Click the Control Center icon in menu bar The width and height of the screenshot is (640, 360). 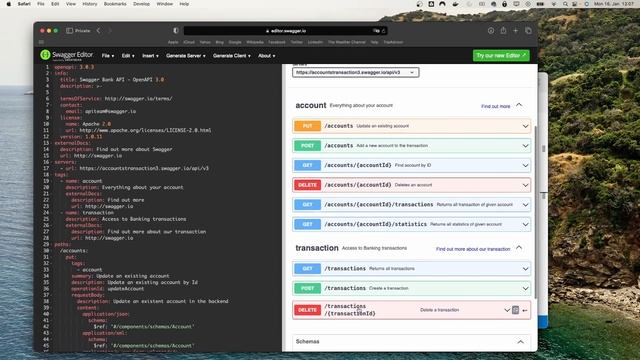pyautogui.click(x=575, y=4)
